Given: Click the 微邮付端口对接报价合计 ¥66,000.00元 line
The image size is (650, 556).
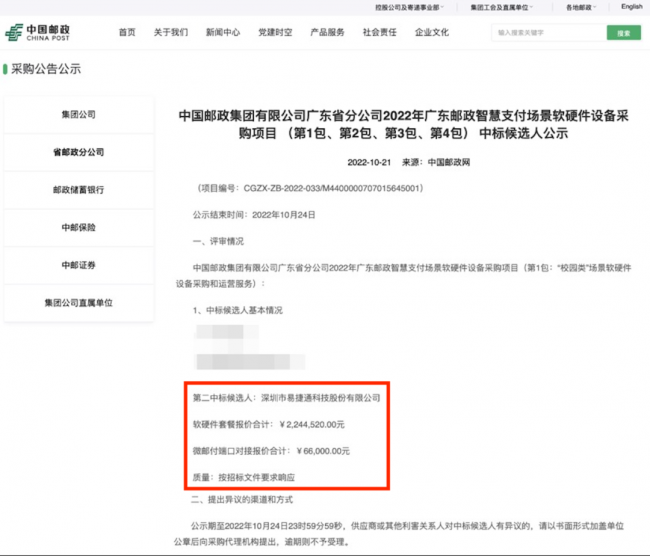Looking at the screenshot, I should [x=271, y=451].
